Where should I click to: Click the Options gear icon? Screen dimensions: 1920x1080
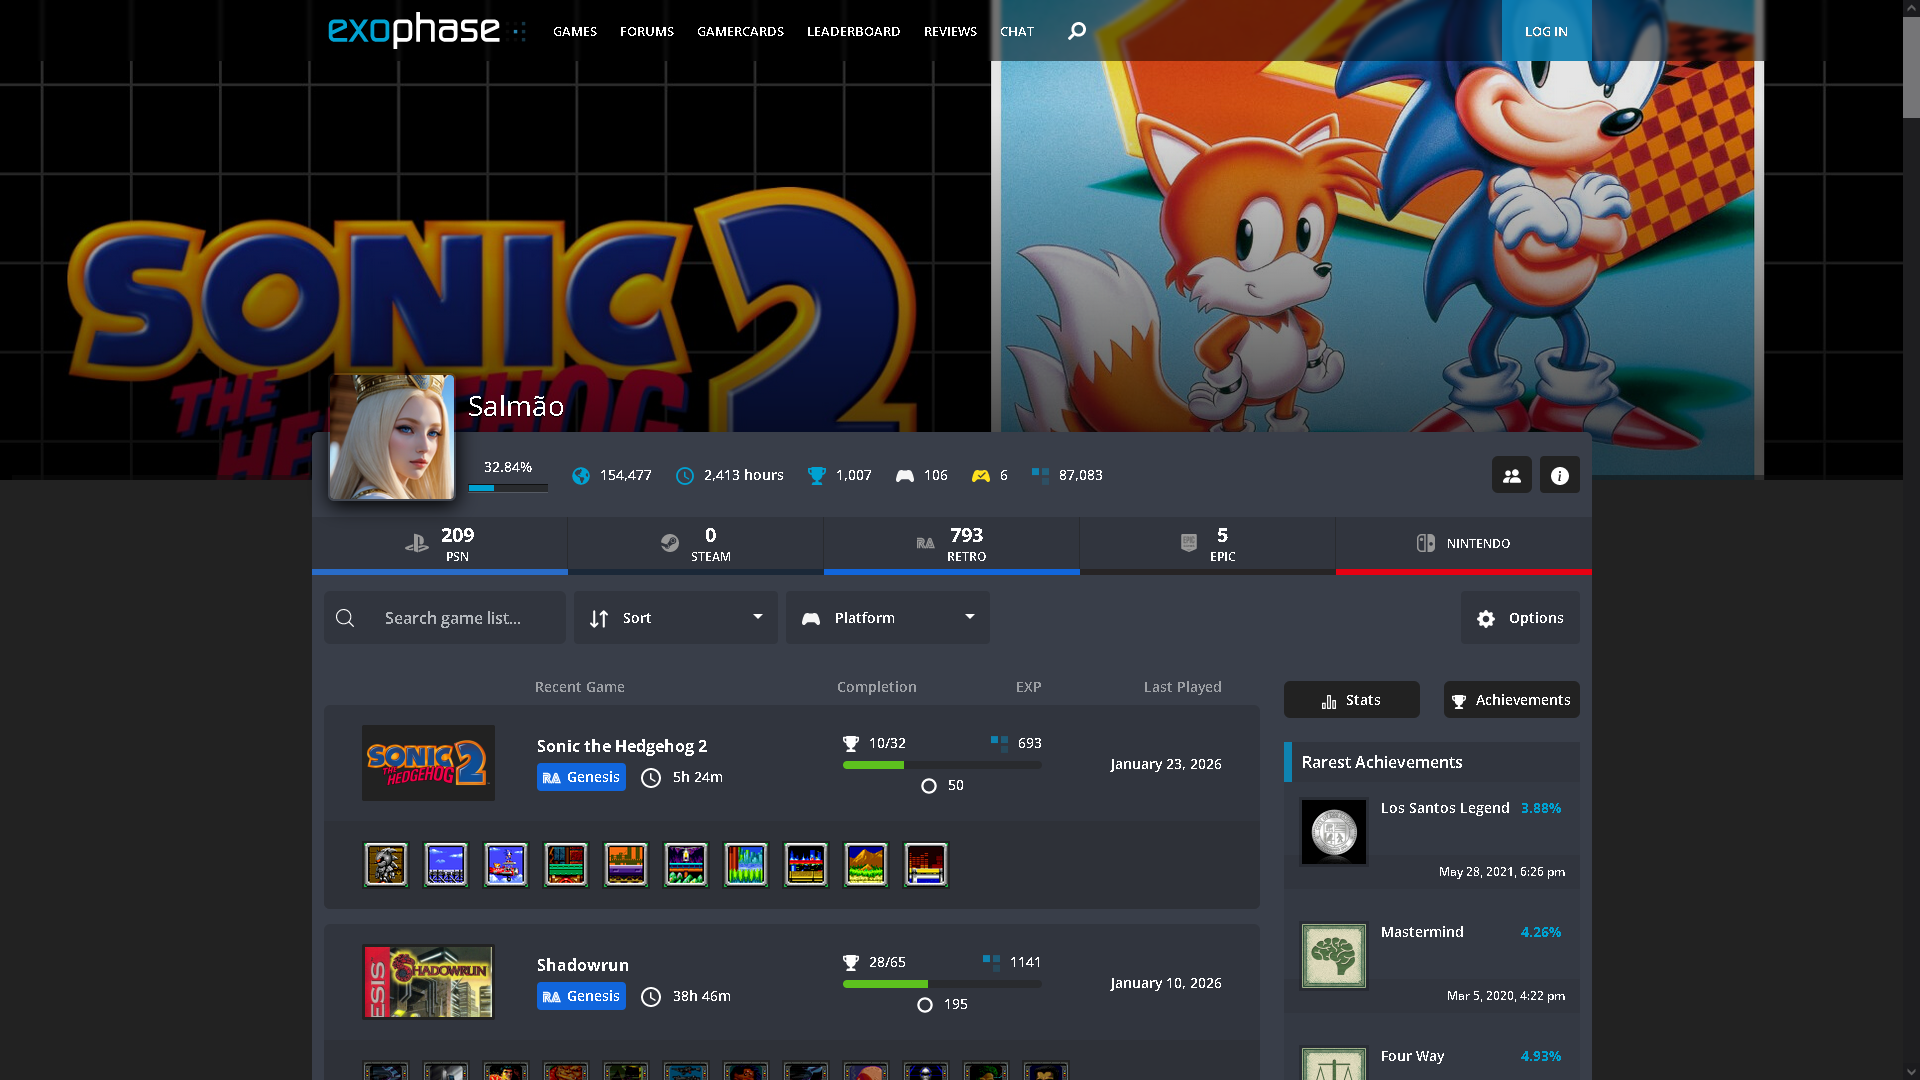[x=1486, y=619]
